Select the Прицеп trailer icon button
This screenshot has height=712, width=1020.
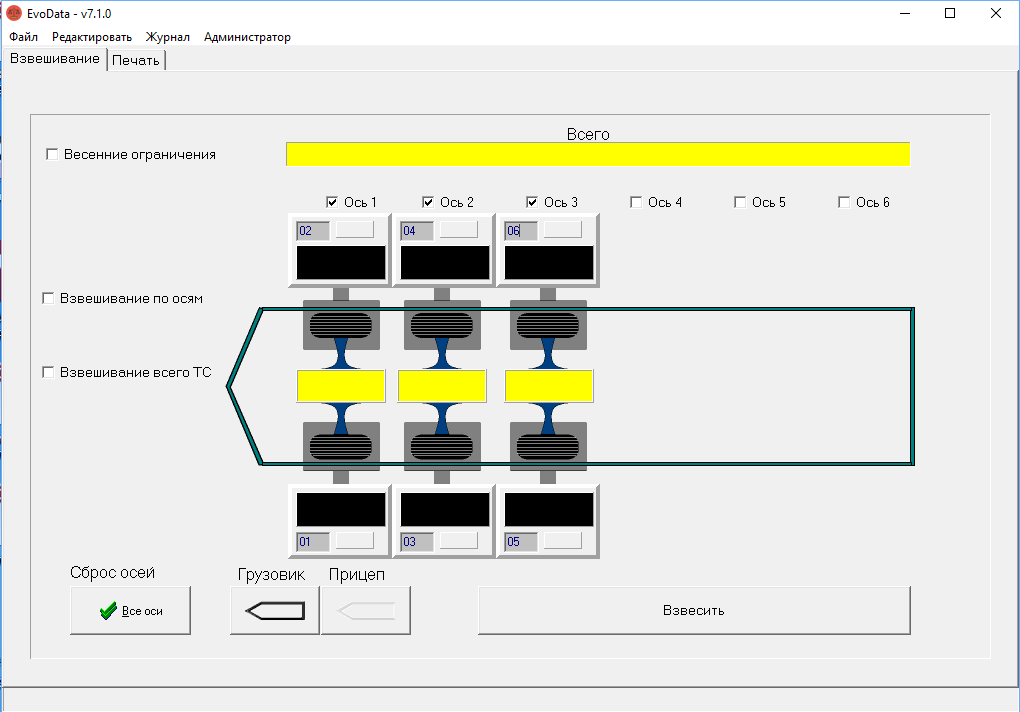(366, 611)
